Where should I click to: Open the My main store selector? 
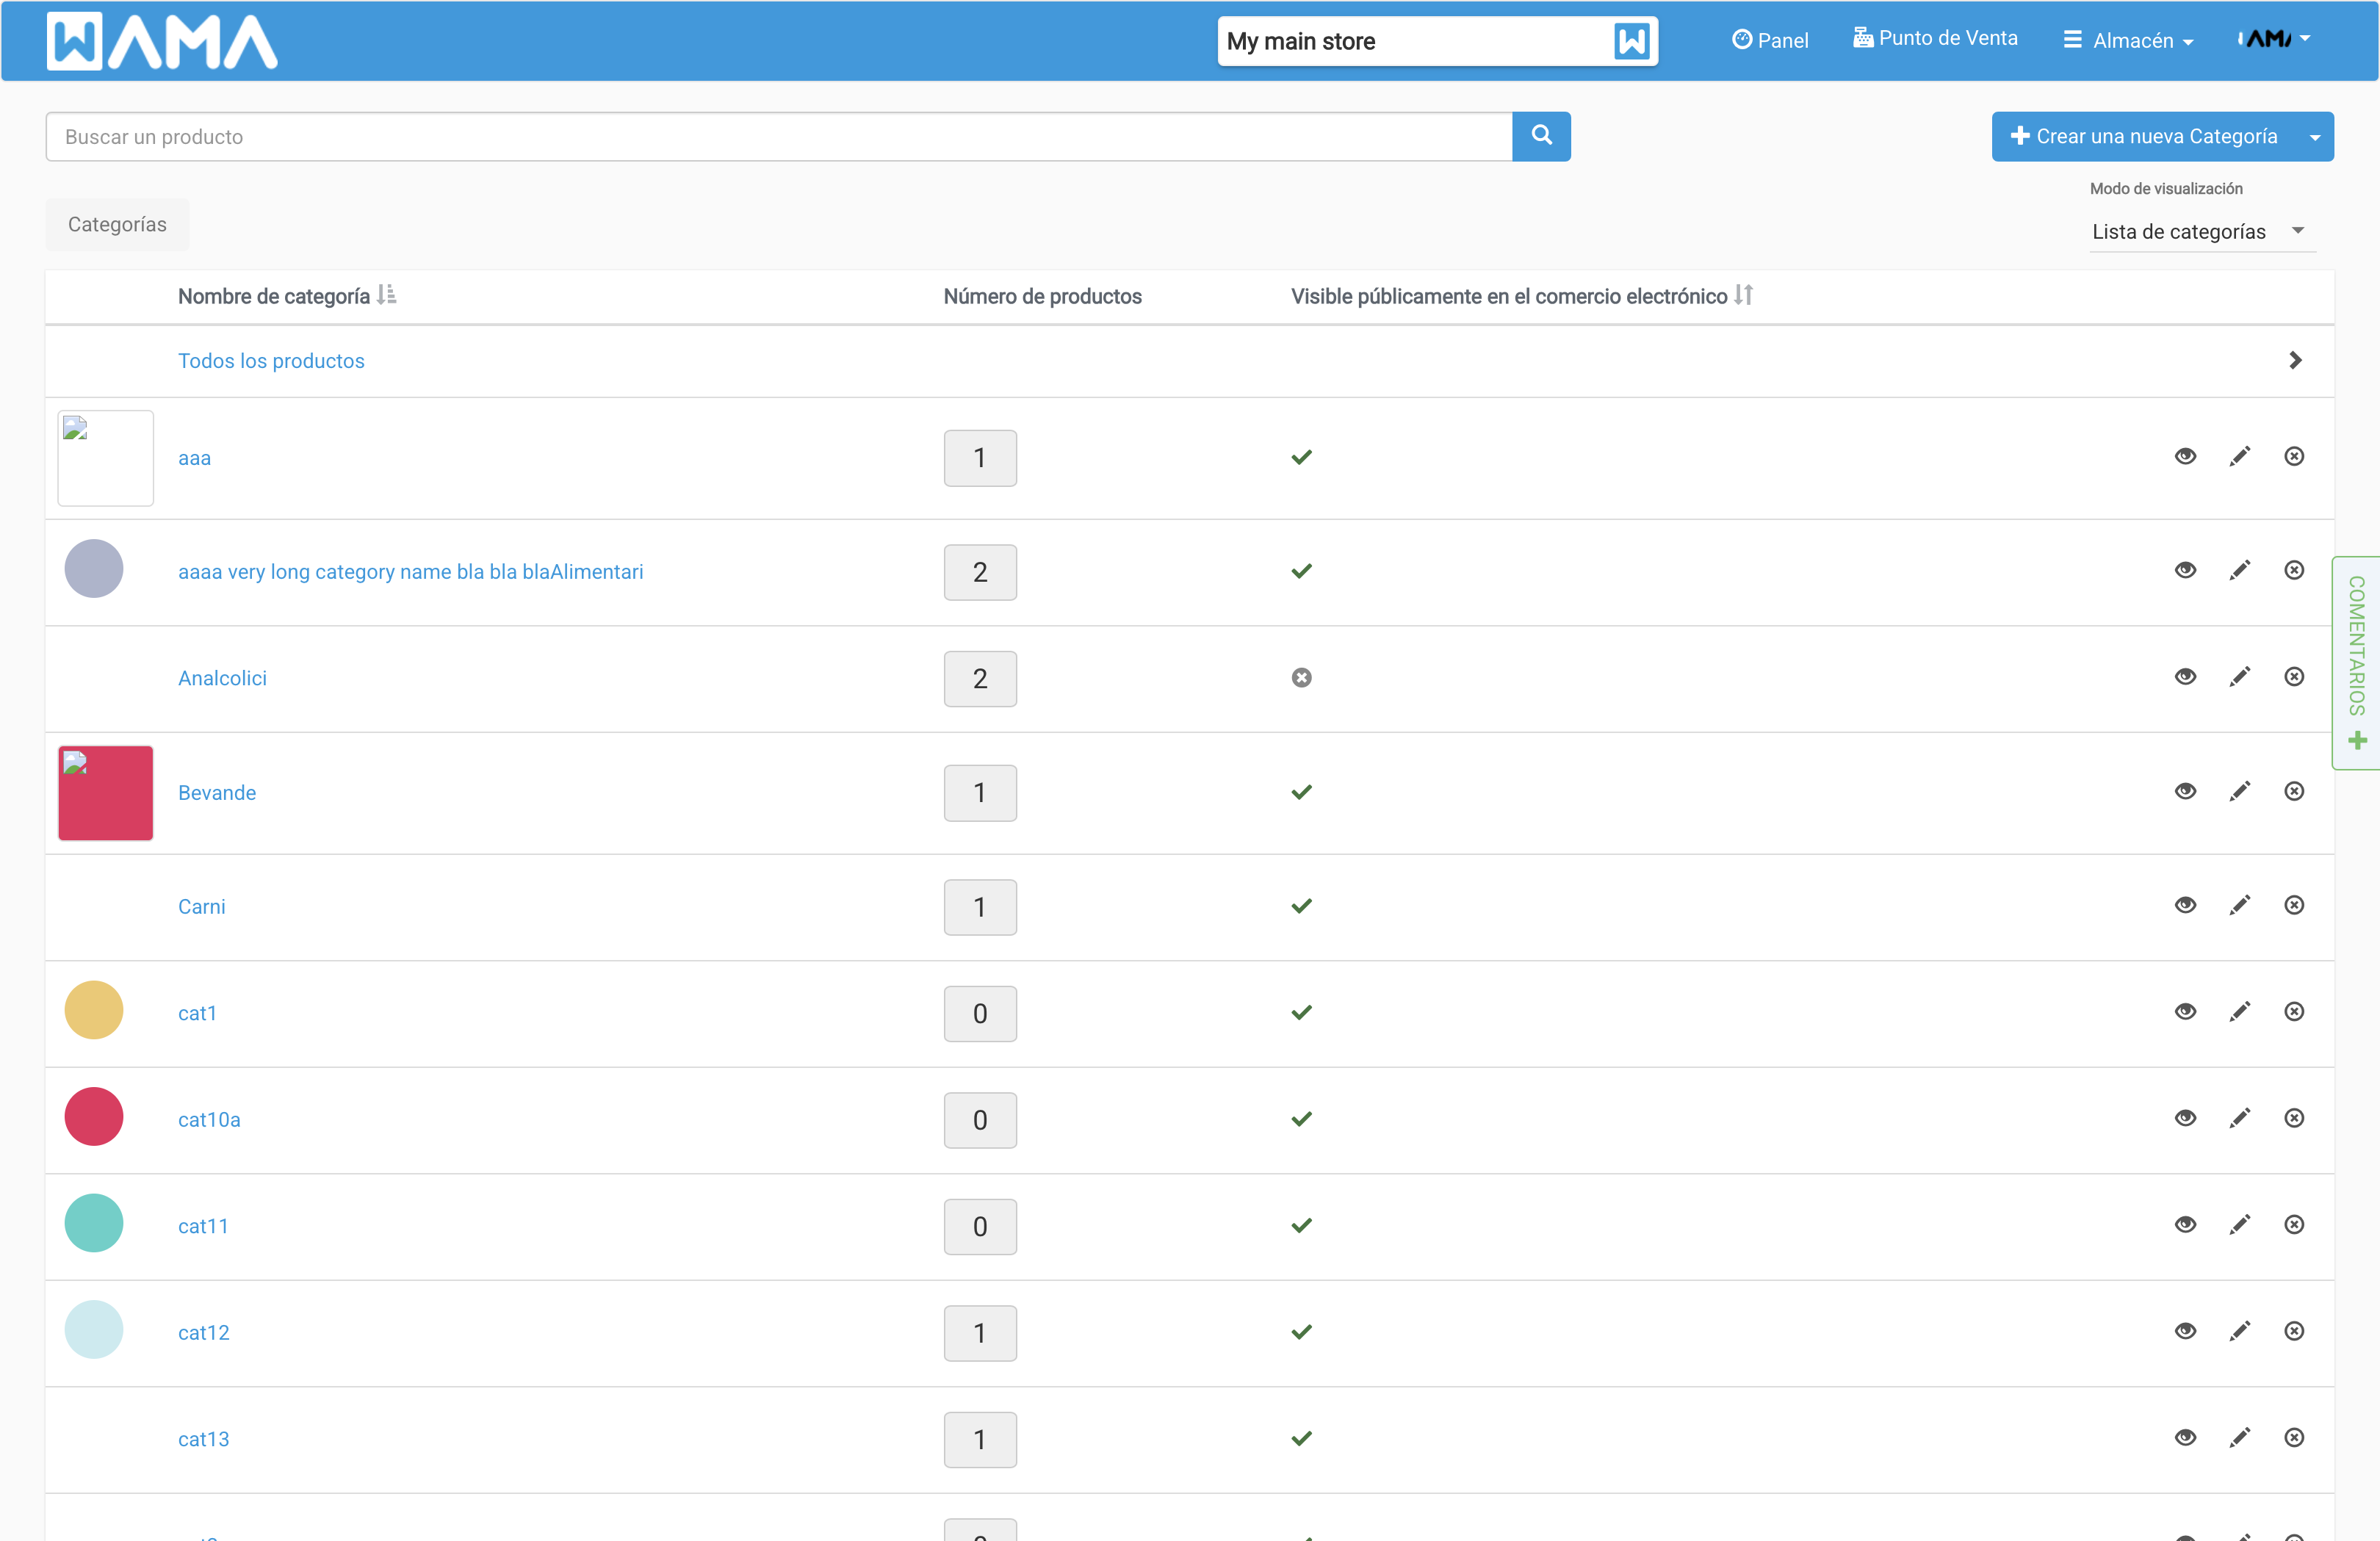coord(1437,41)
